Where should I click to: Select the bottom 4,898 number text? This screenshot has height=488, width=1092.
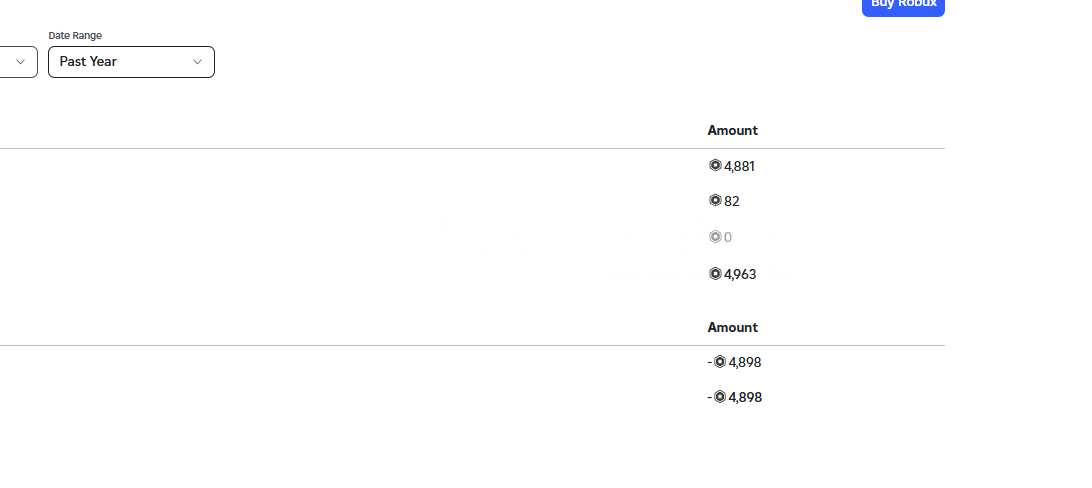click(x=745, y=398)
